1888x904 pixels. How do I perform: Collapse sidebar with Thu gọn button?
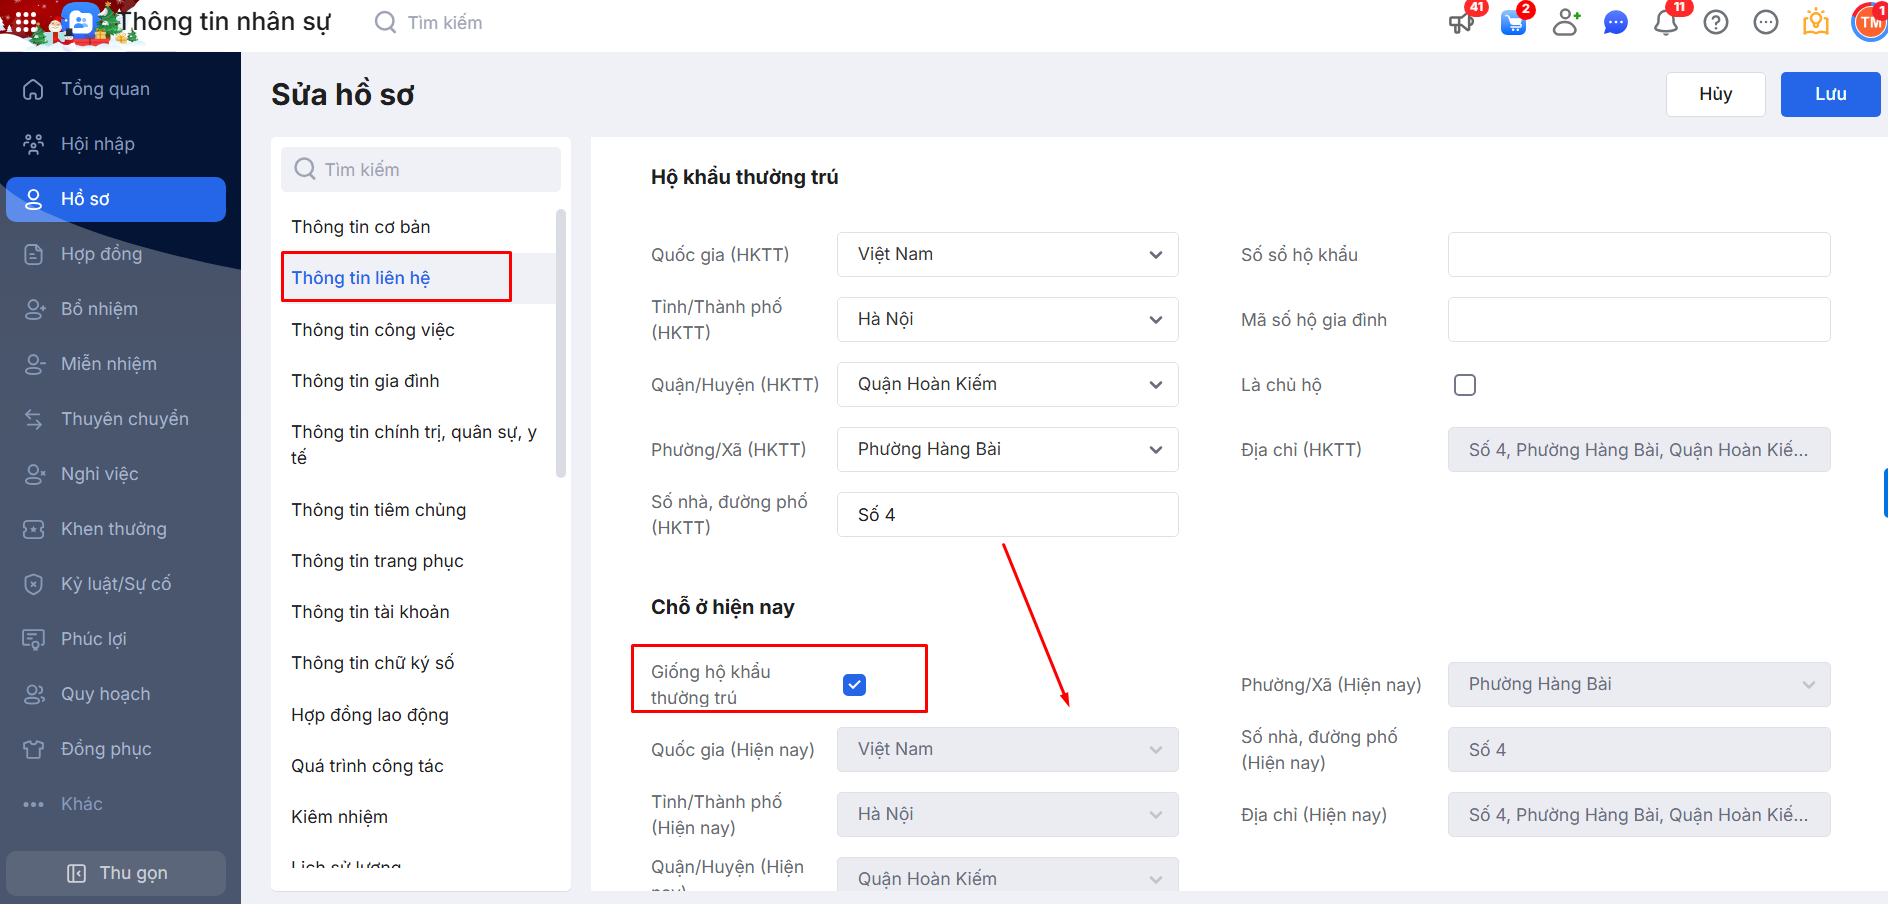pyautogui.click(x=116, y=873)
